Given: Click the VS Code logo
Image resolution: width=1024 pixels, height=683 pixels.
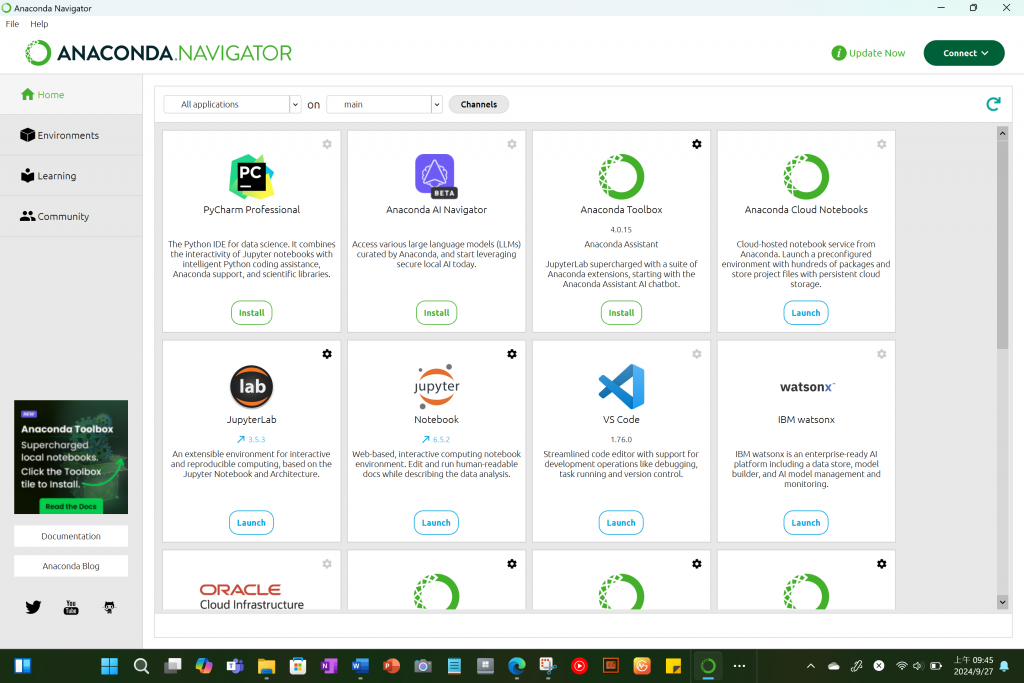Looking at the screenshot, I should (x=621, y=387).
